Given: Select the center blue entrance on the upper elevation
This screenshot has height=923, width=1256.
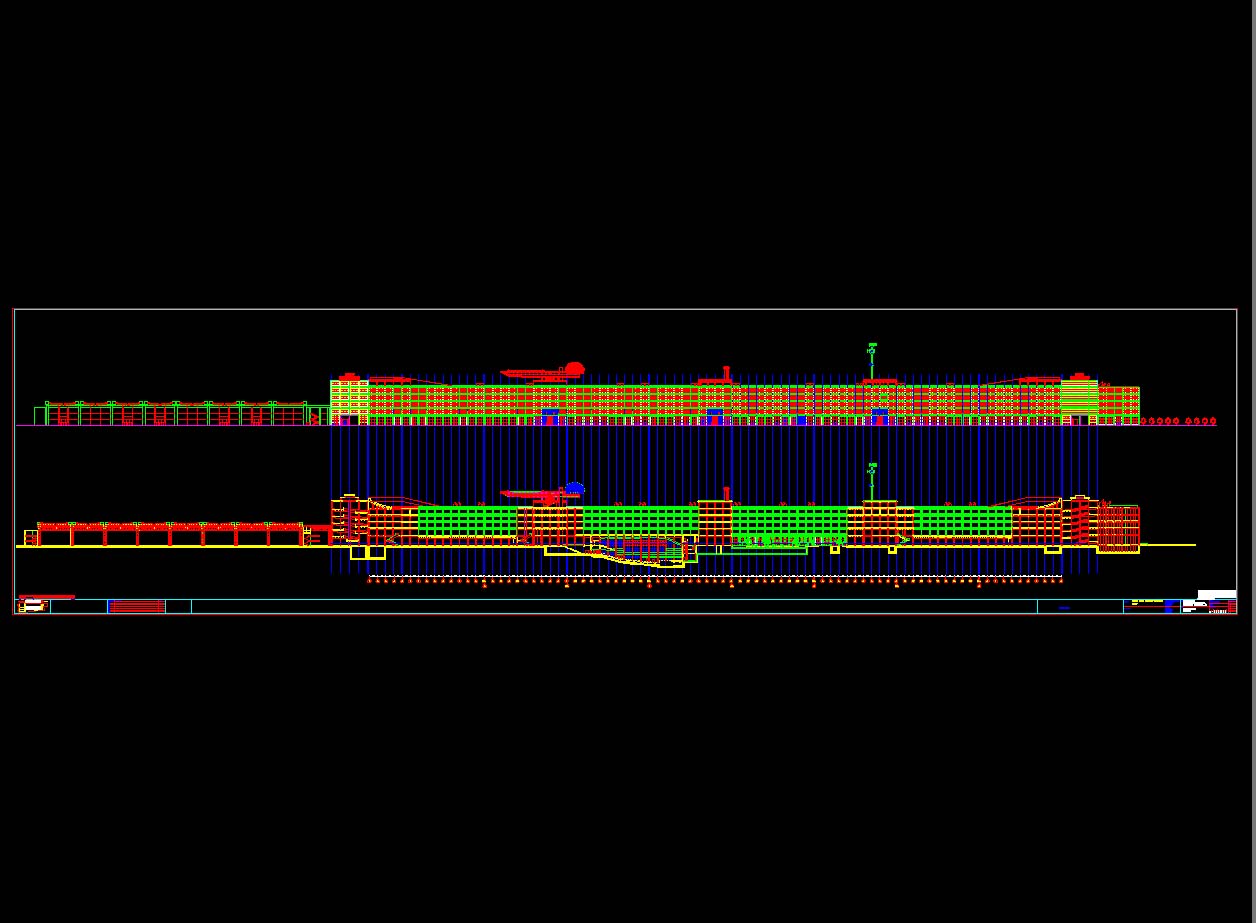Looking at the screenshot, I should [x=714, y=416].
